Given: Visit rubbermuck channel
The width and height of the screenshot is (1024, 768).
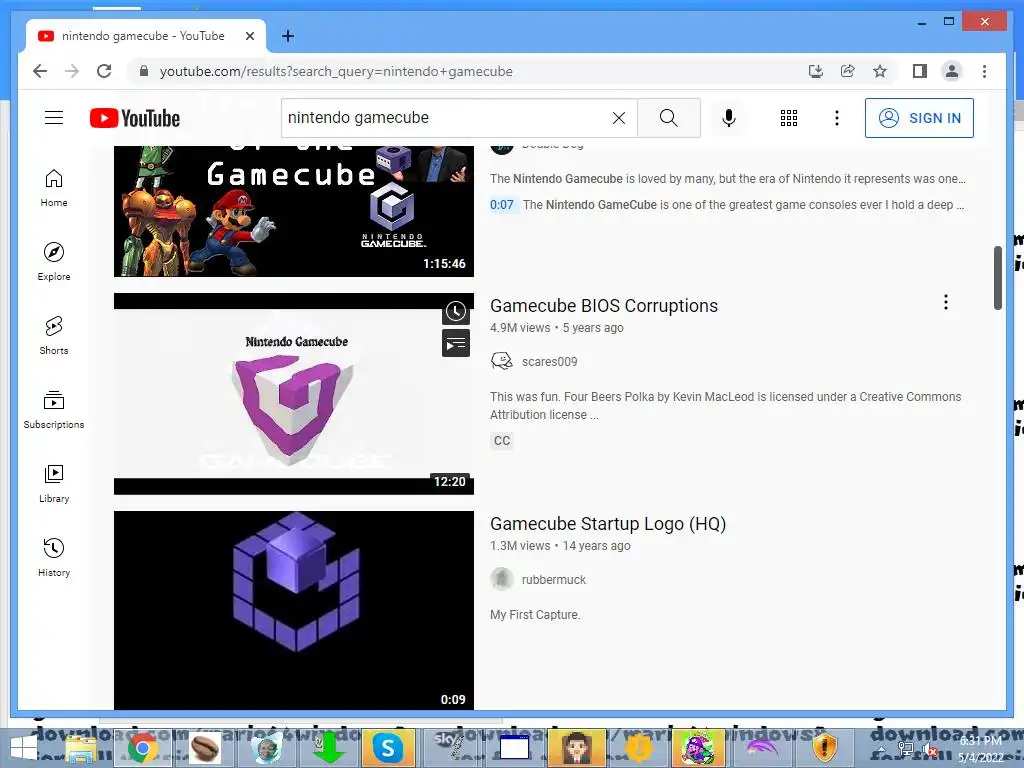Looking at the screenshot, I should pos(554,580).
